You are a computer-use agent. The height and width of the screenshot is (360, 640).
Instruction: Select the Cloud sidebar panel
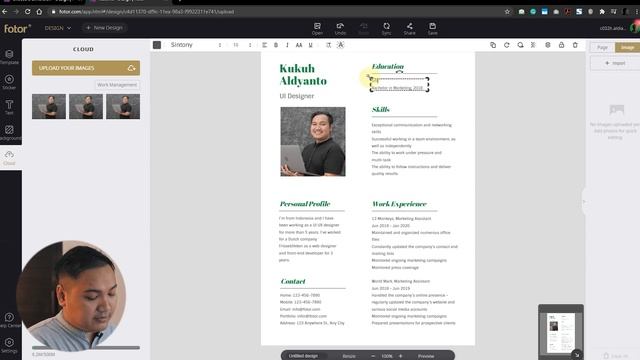point(9,158)
